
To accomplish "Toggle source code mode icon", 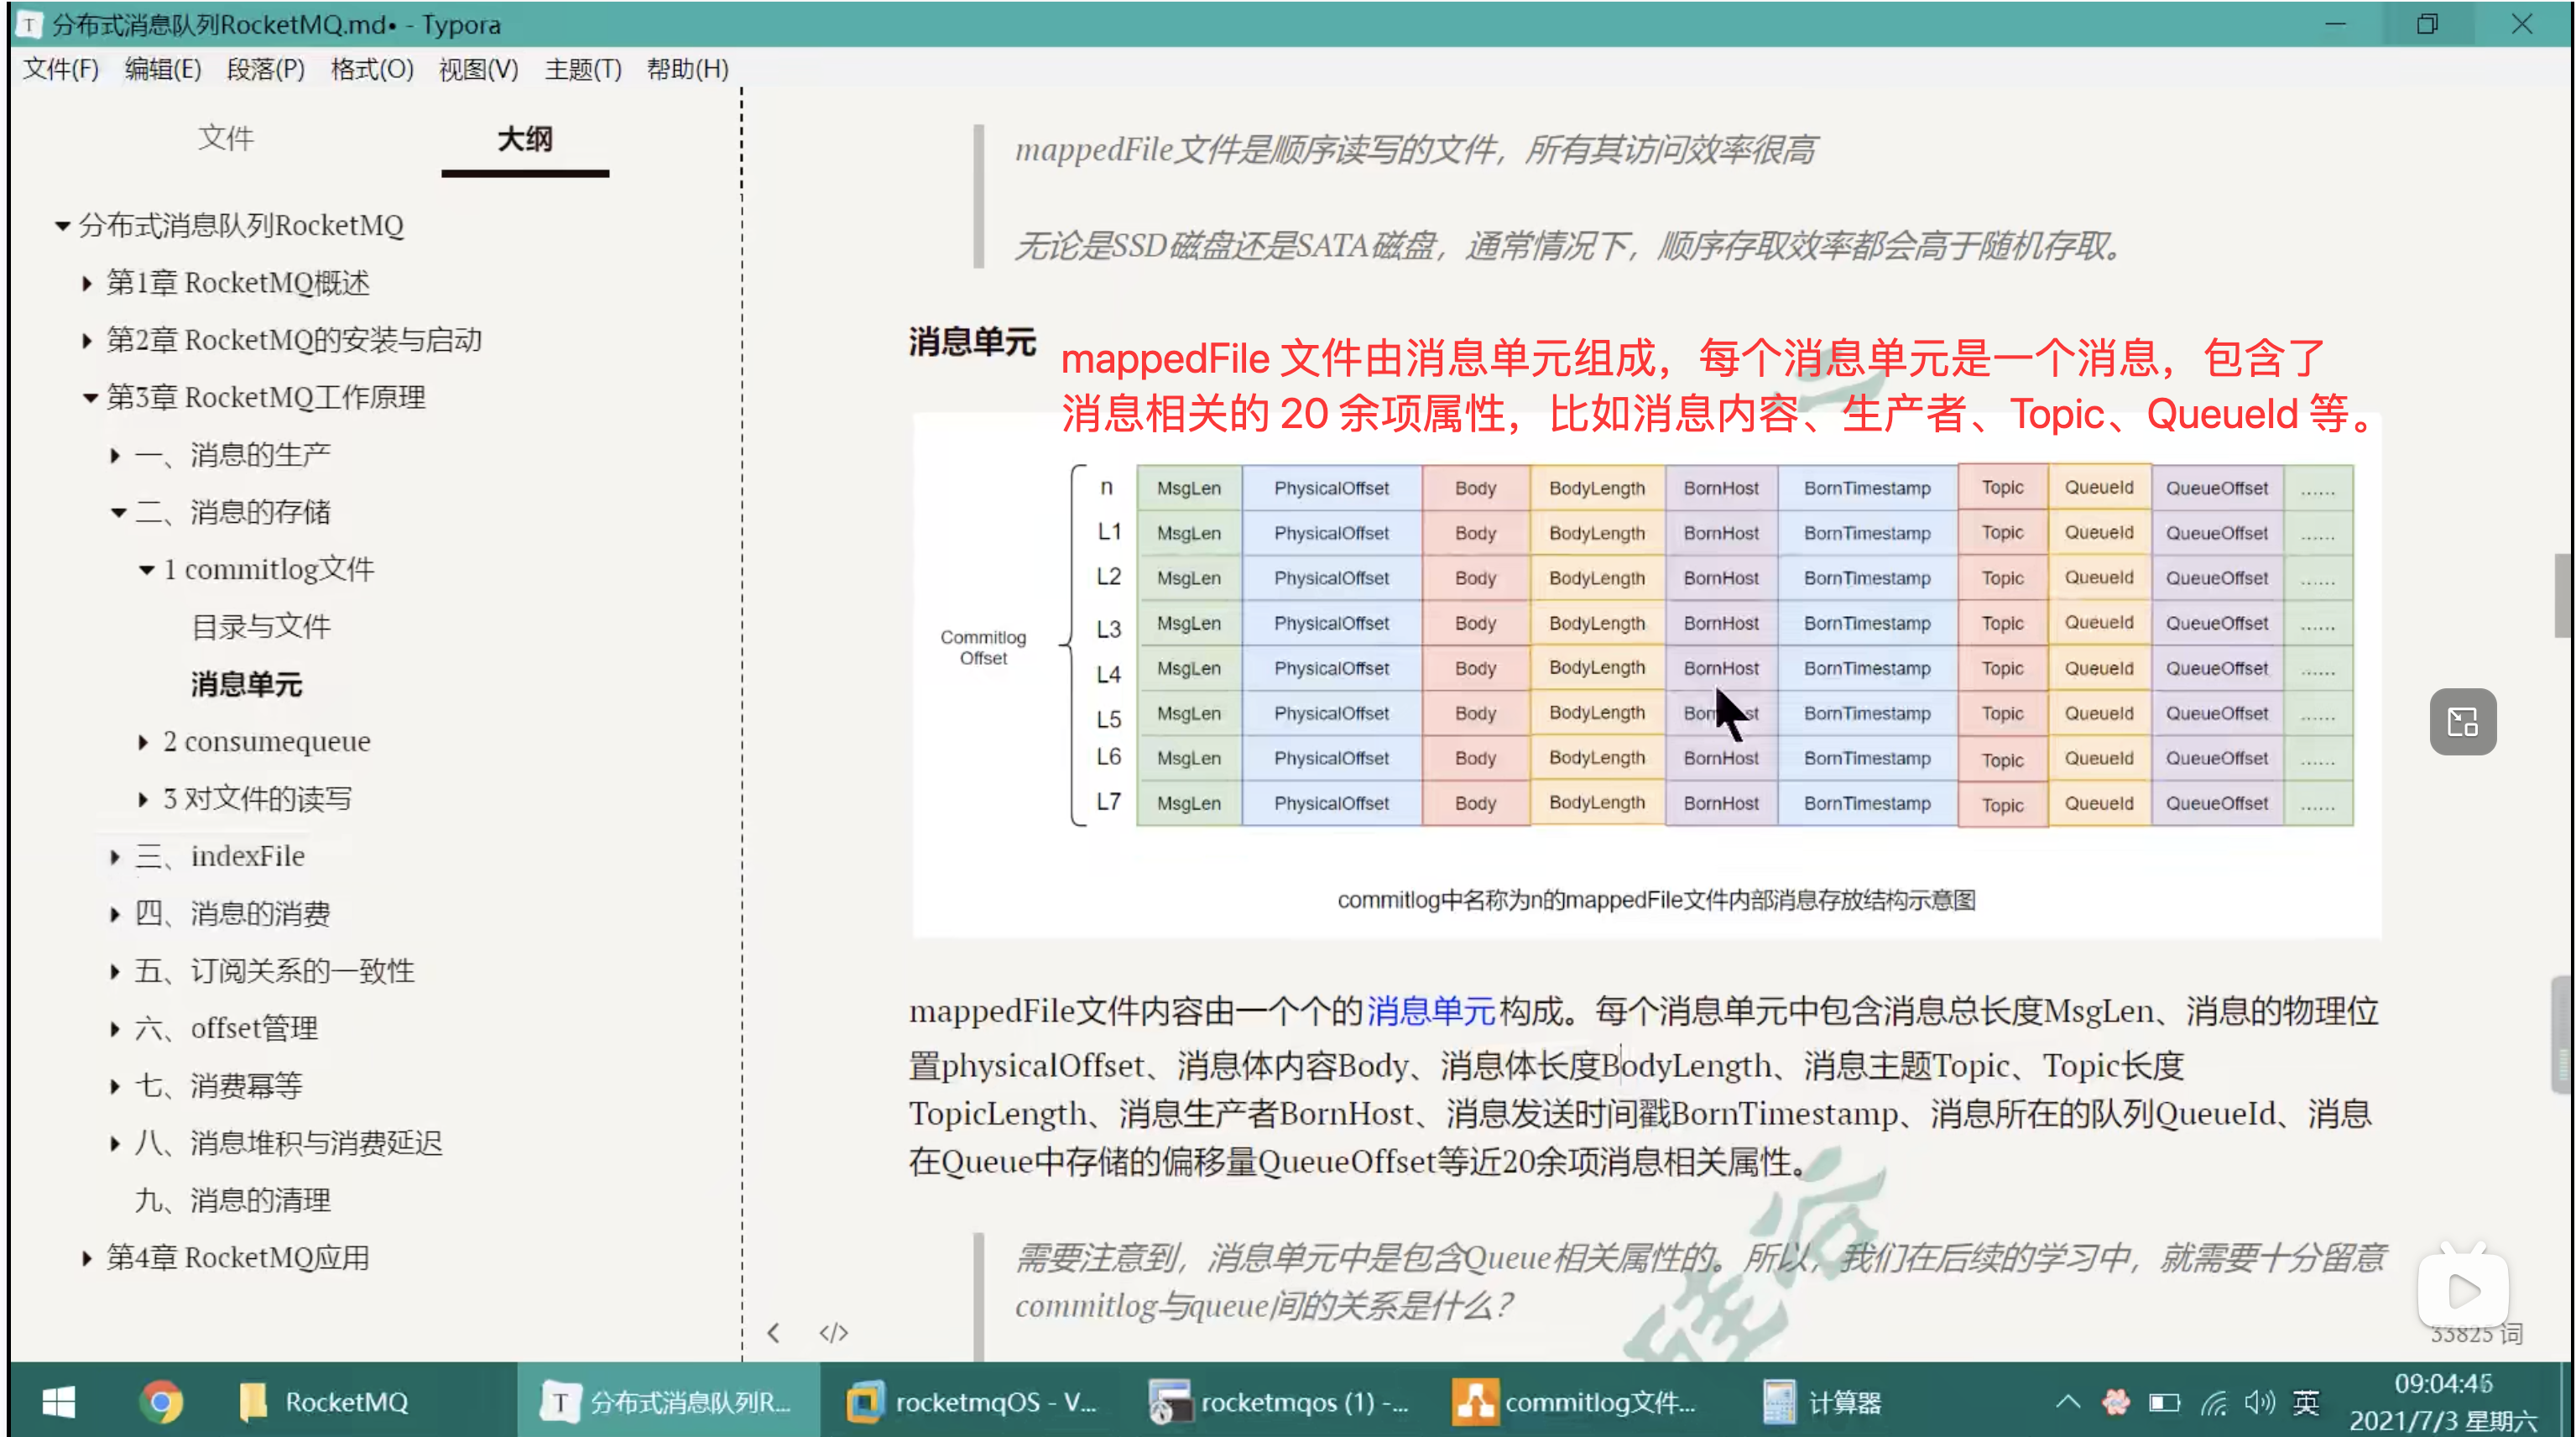I will click(x=833, y=1333).
